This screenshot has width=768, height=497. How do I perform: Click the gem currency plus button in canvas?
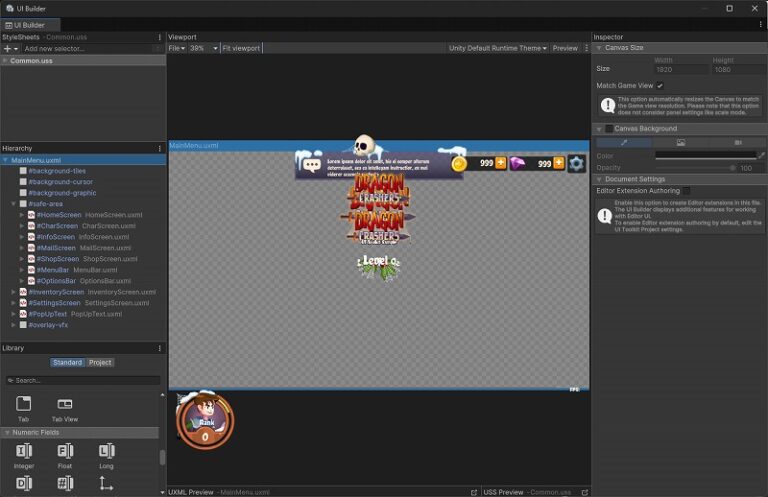tap(559, 163)
